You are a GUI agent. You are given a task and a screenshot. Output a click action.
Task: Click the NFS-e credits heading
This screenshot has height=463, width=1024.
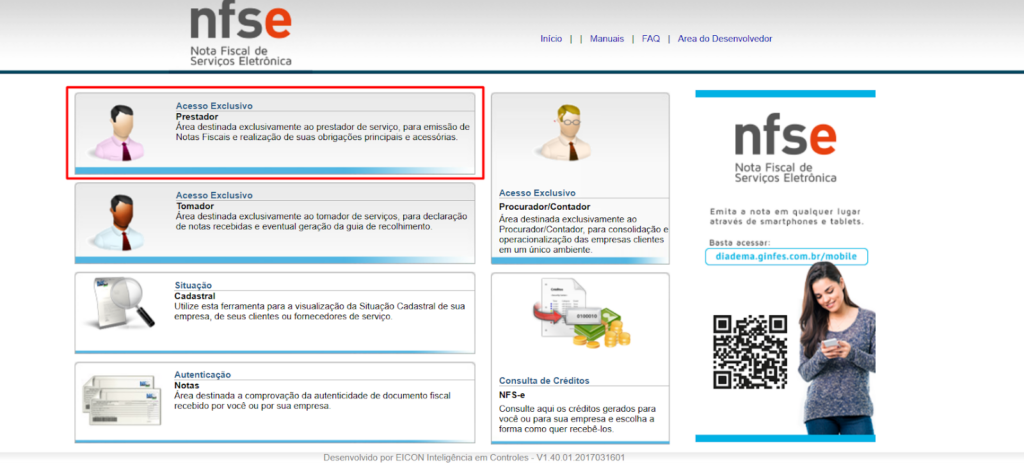513,395
